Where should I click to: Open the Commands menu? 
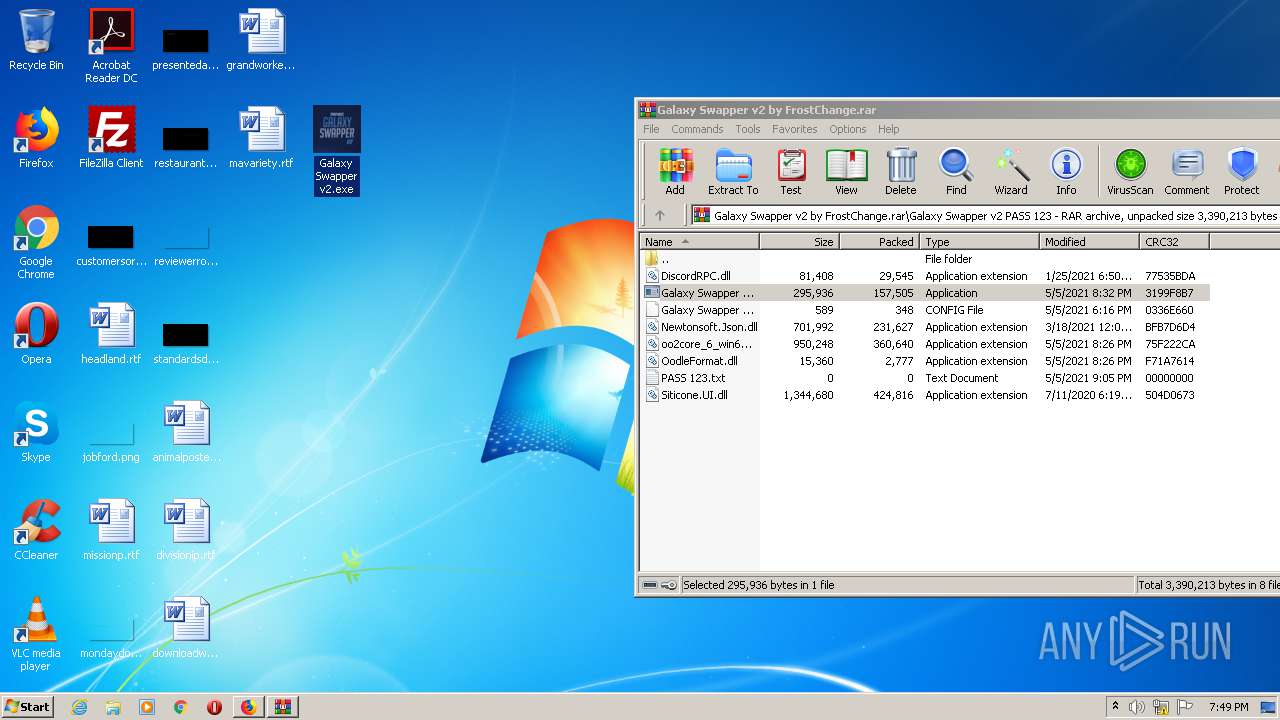697,129
